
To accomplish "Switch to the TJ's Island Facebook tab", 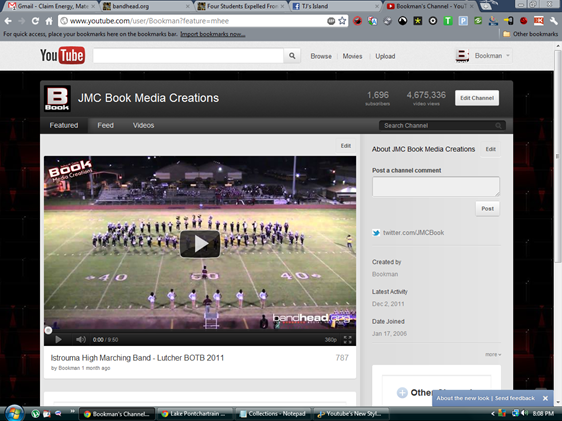I will (x=335, y=6).
